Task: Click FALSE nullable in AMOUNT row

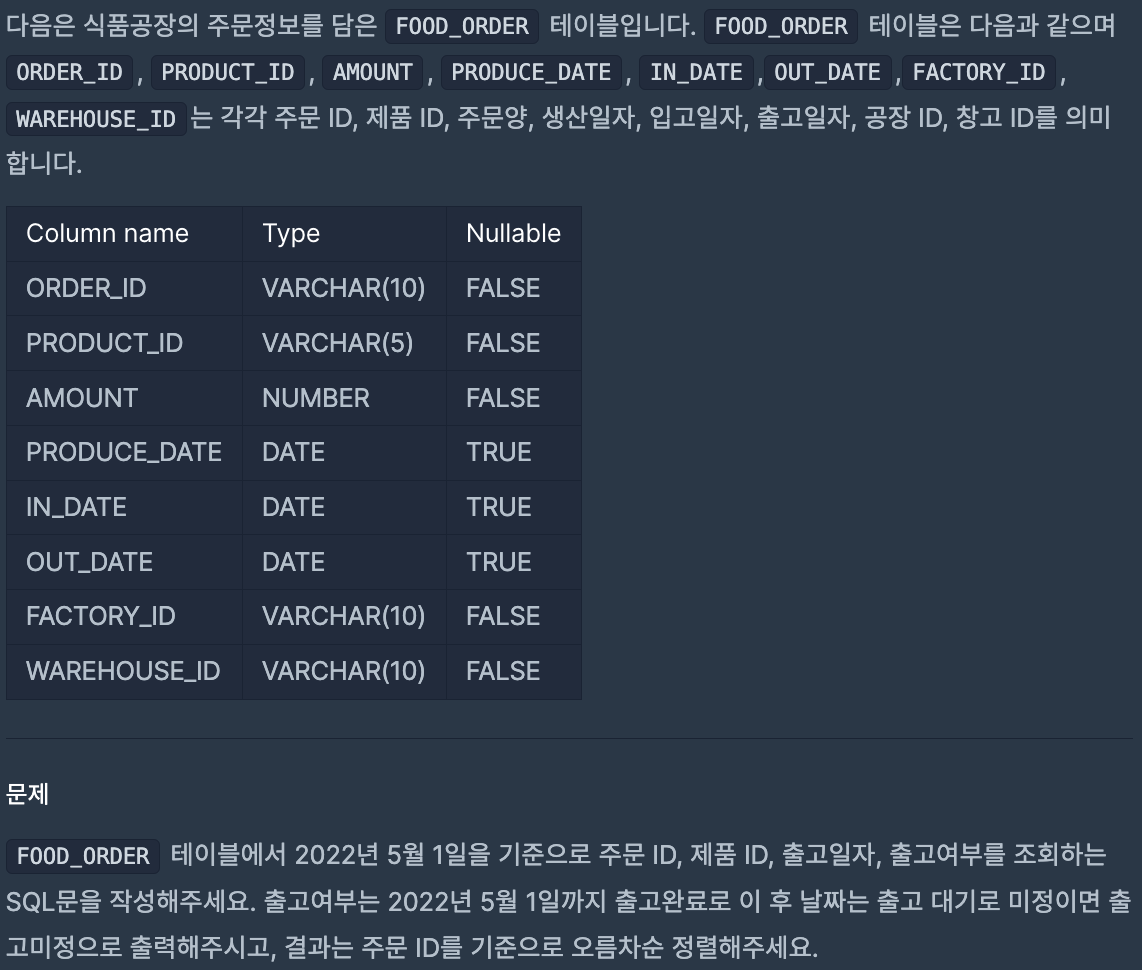Action: click(x=513, y=398)
